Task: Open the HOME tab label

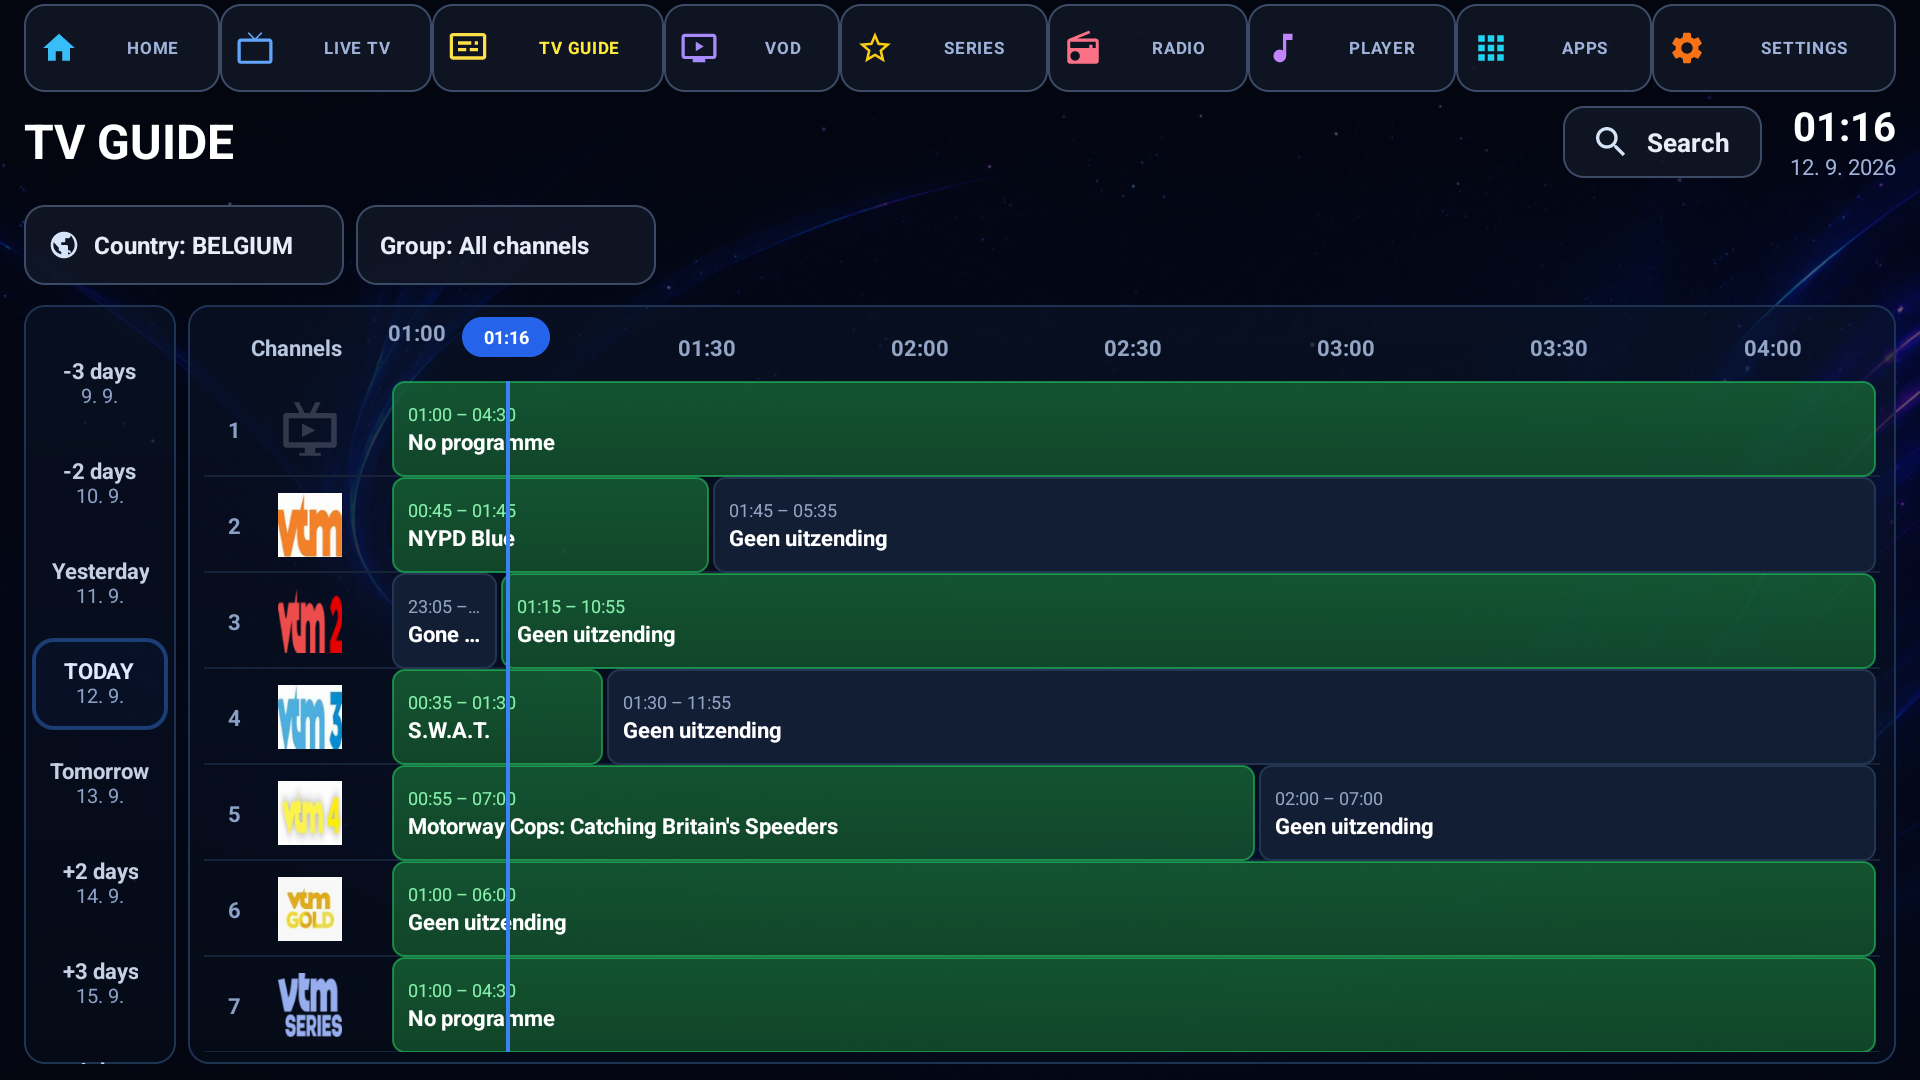Action: (152, 48)
